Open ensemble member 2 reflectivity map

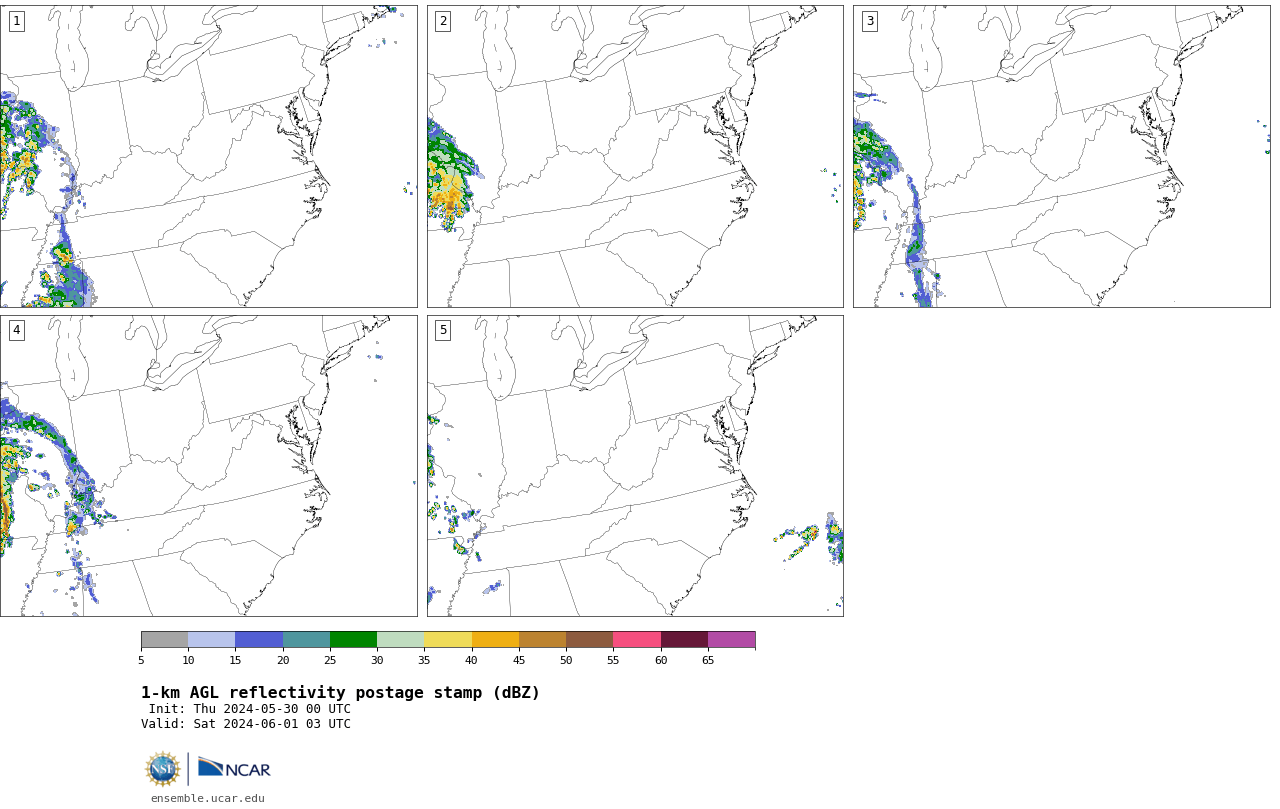(635, 156)
